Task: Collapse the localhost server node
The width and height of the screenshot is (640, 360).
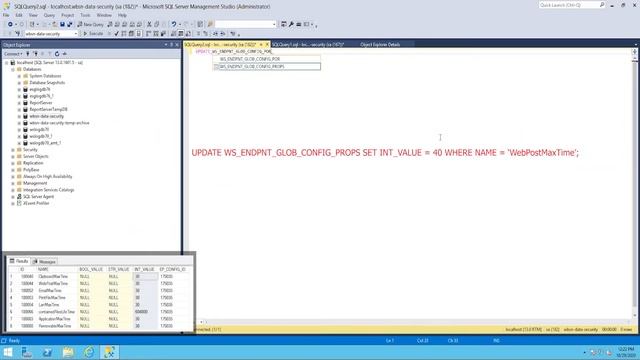Action: pos(7,63)
